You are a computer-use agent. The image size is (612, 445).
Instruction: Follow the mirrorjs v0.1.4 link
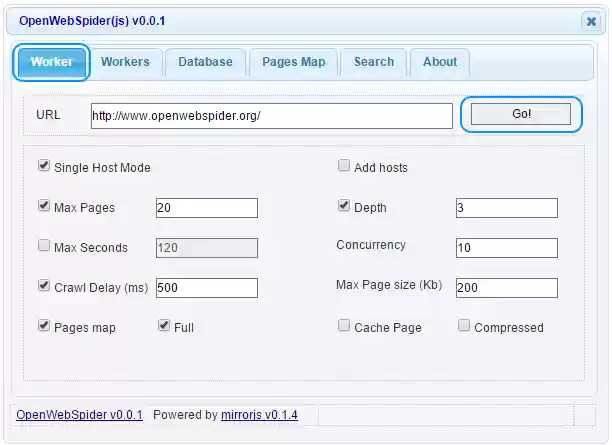click(259, 415)
